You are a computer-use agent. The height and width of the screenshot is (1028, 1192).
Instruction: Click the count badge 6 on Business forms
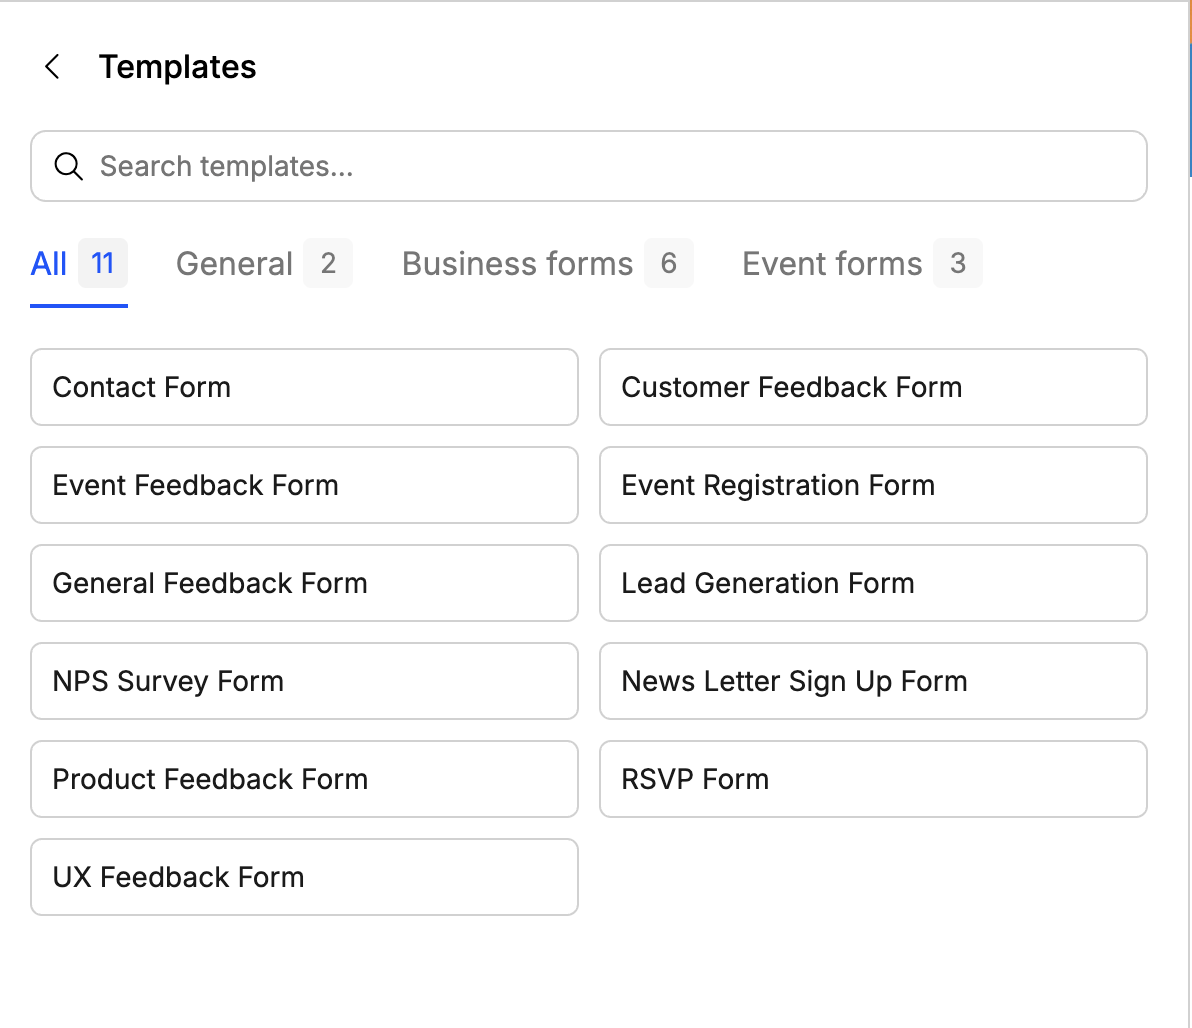pos(669,264)
